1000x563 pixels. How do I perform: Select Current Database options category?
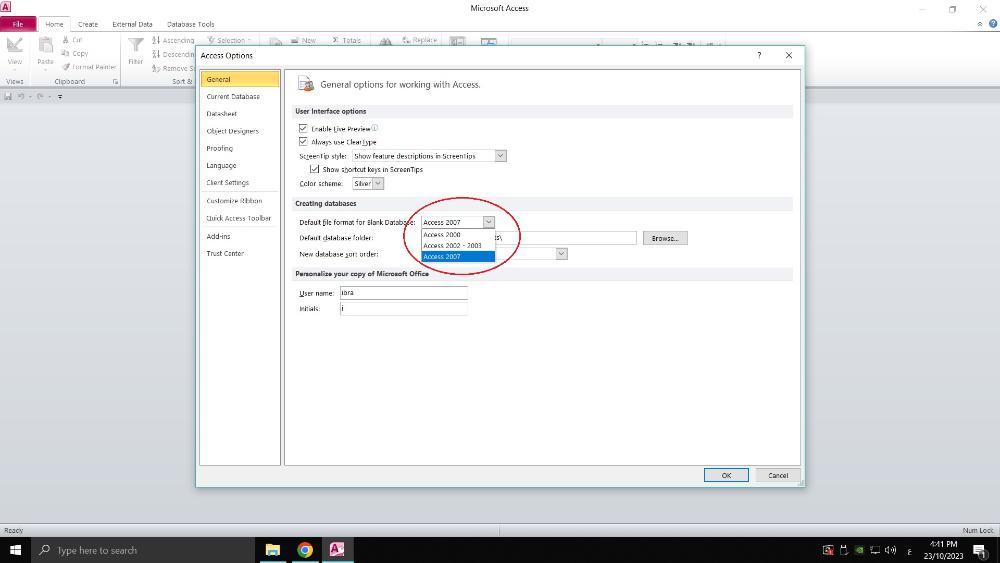tap(240, 96)
